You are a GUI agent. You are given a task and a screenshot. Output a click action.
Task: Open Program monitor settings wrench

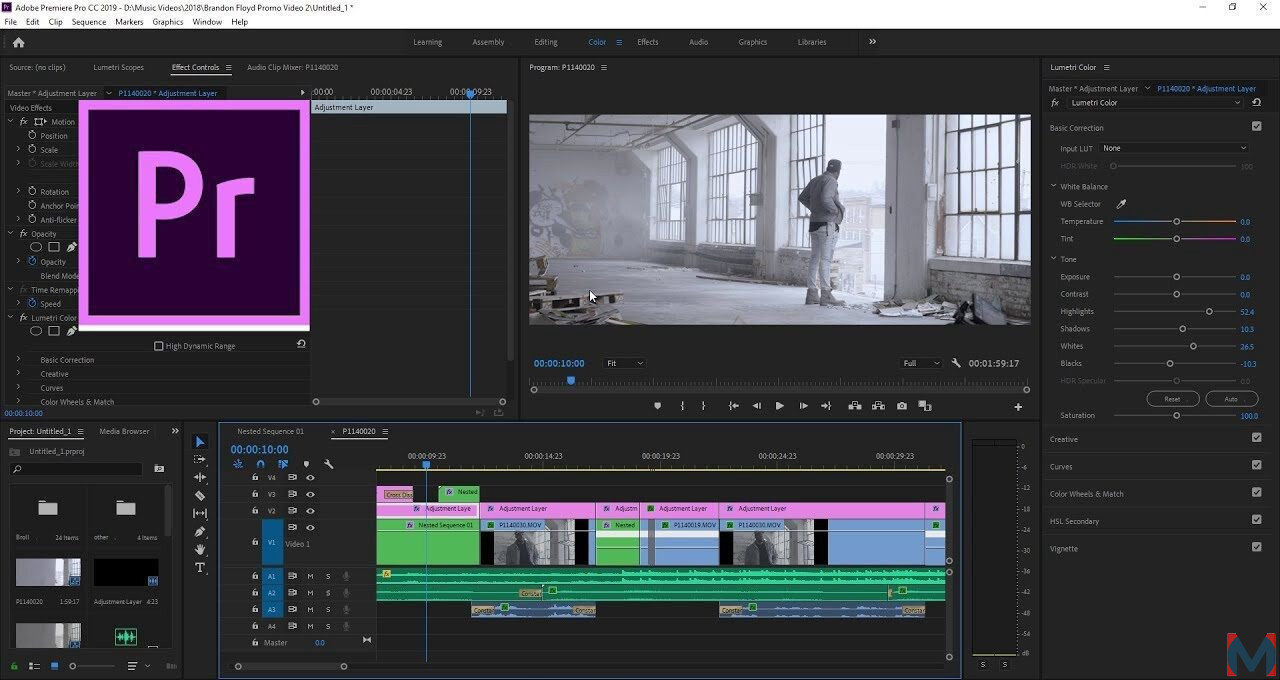pos(956,363)
